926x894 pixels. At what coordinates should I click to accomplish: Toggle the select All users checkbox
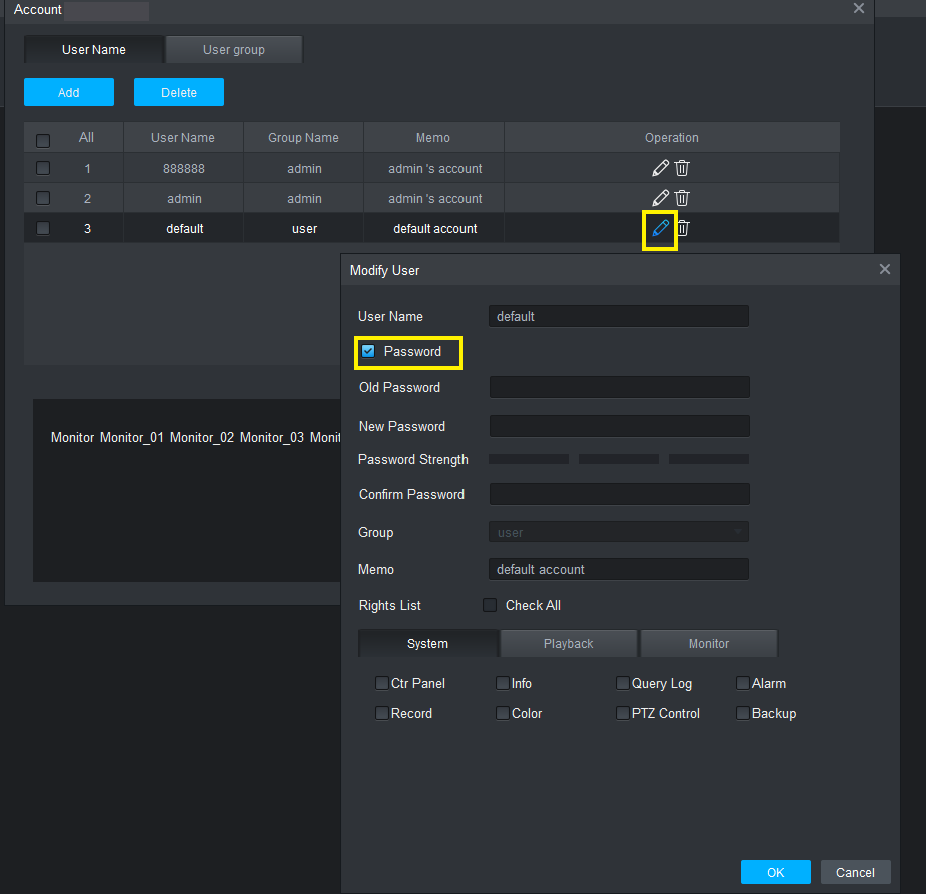[x=43, y=141]
